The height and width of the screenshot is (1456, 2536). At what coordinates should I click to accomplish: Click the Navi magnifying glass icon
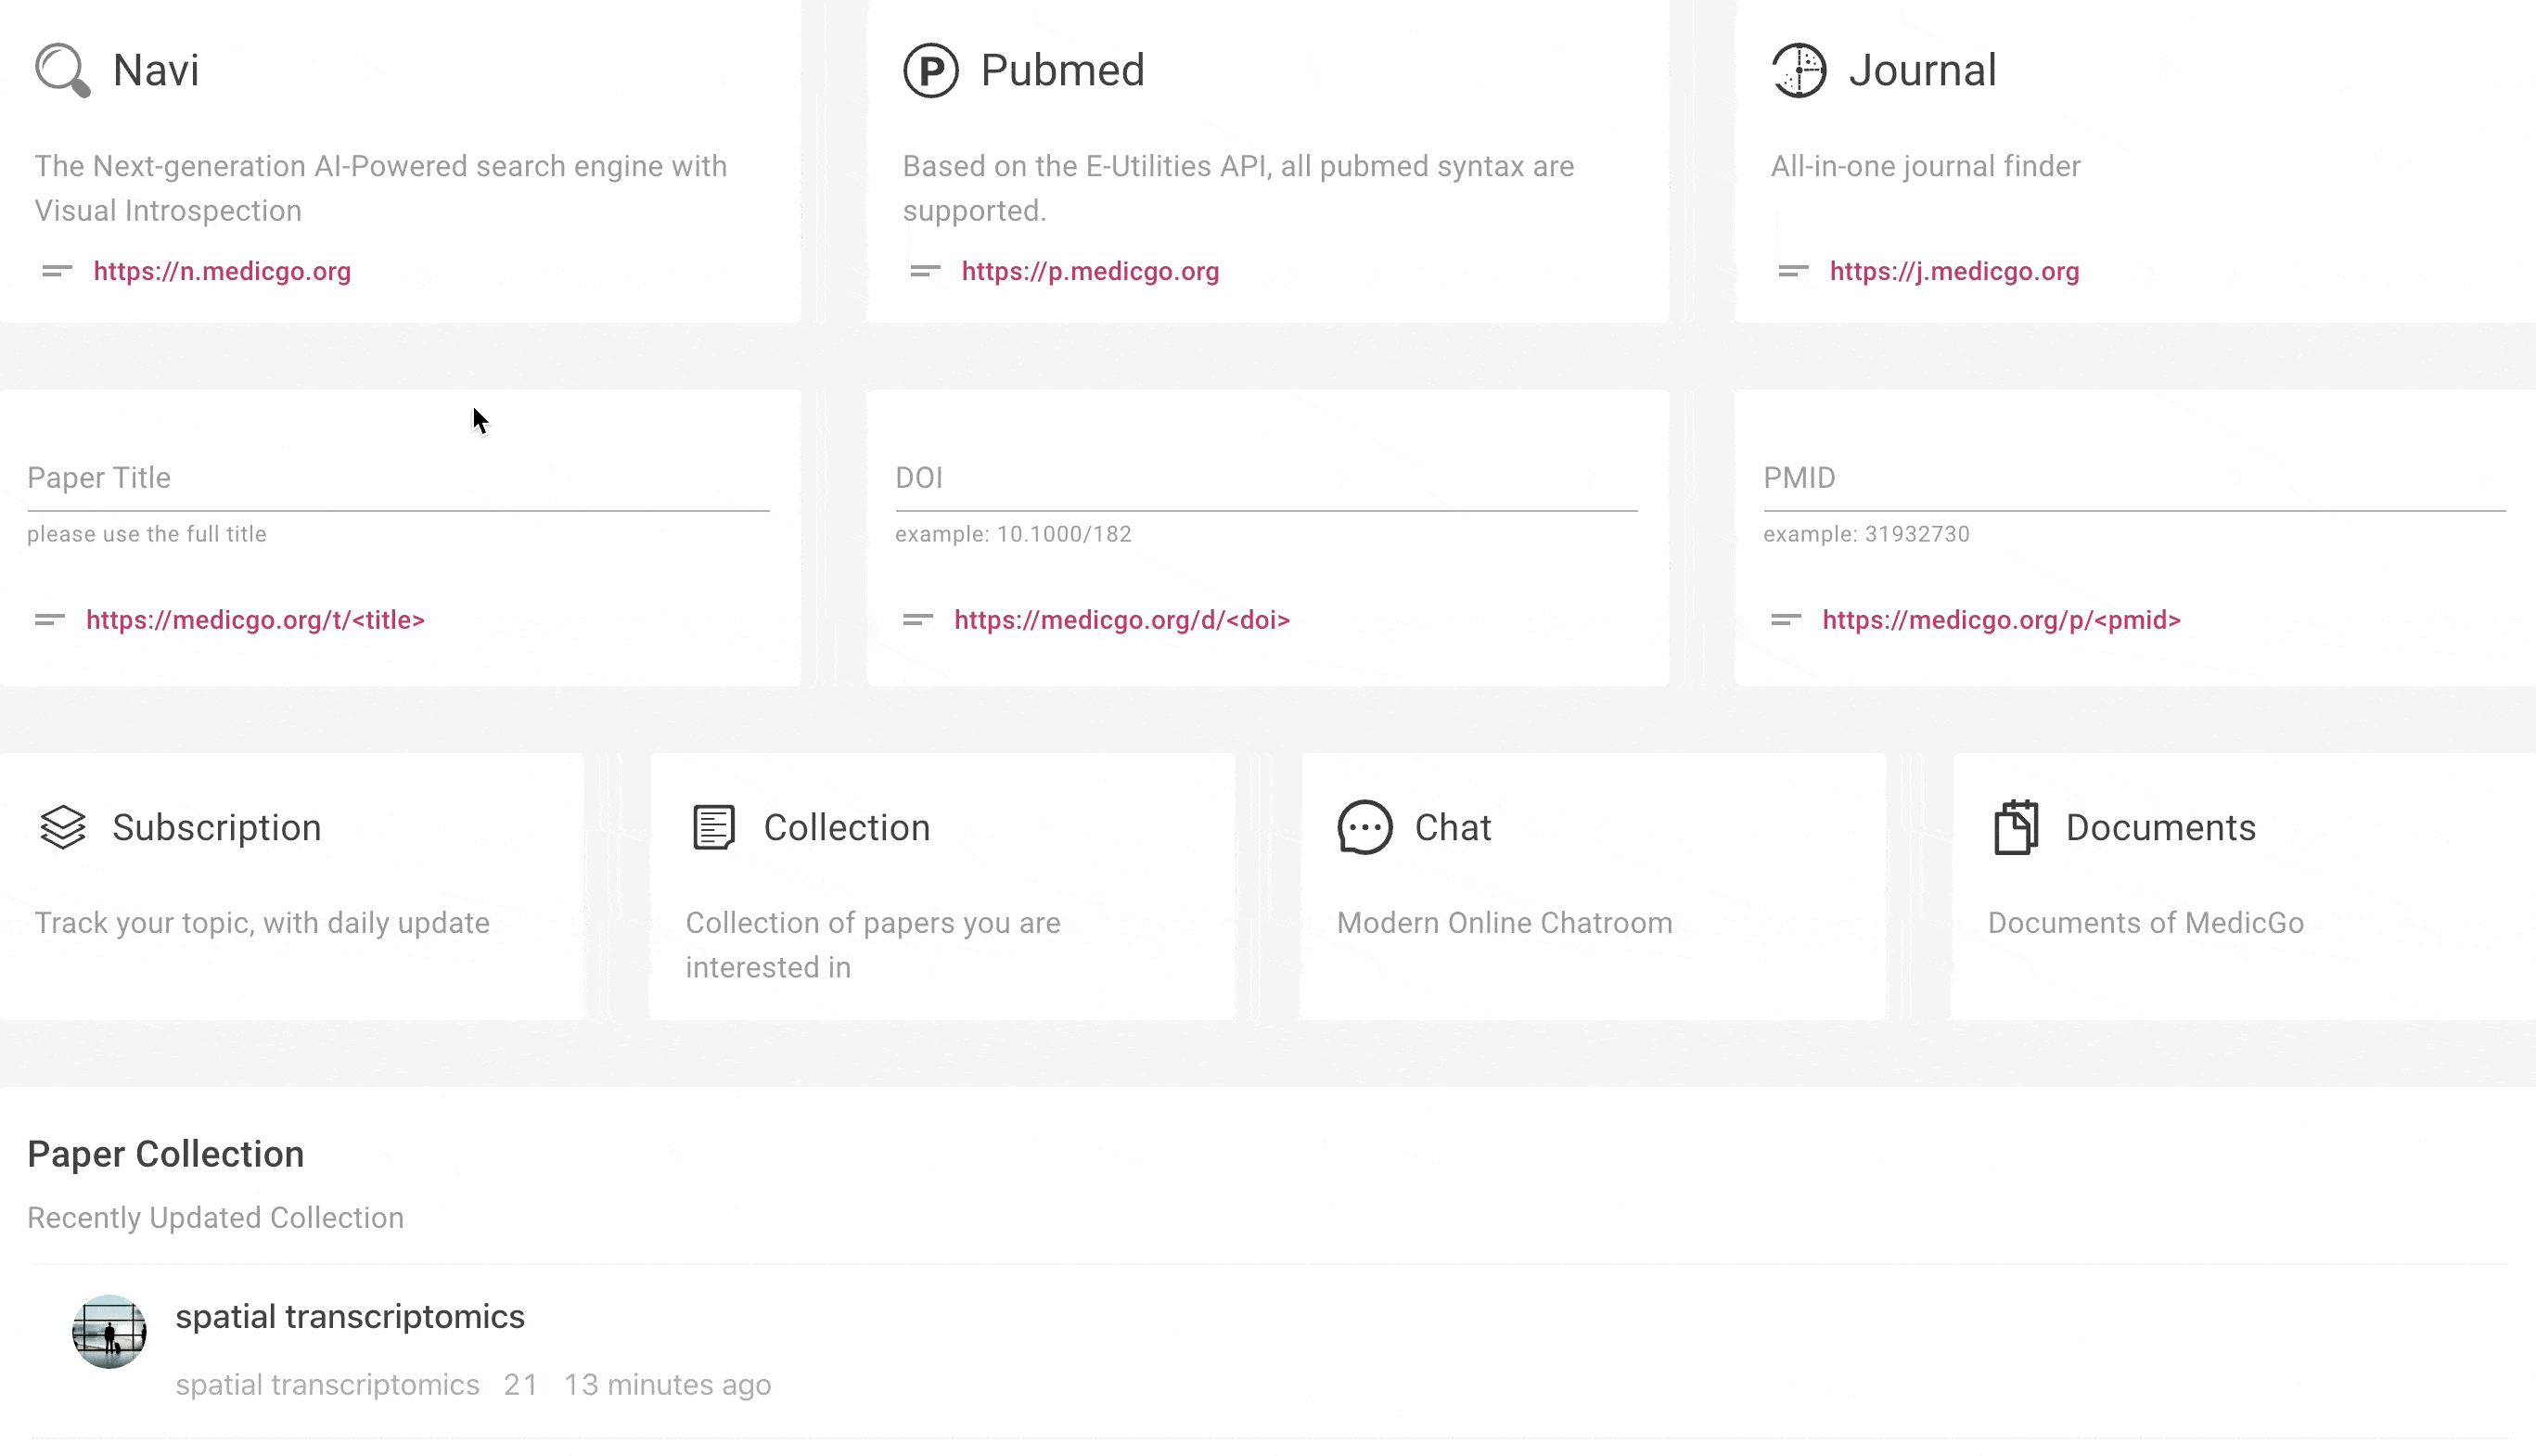[63, 70]
